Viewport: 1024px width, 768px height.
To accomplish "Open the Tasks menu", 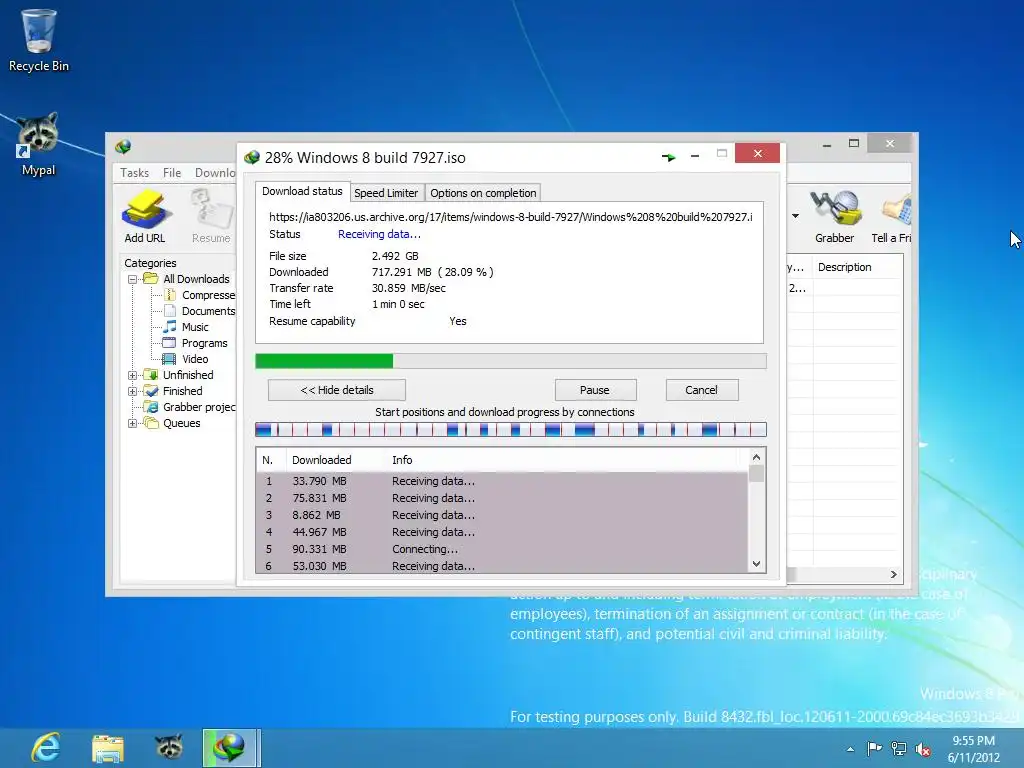I will click(x=135, y=172).
